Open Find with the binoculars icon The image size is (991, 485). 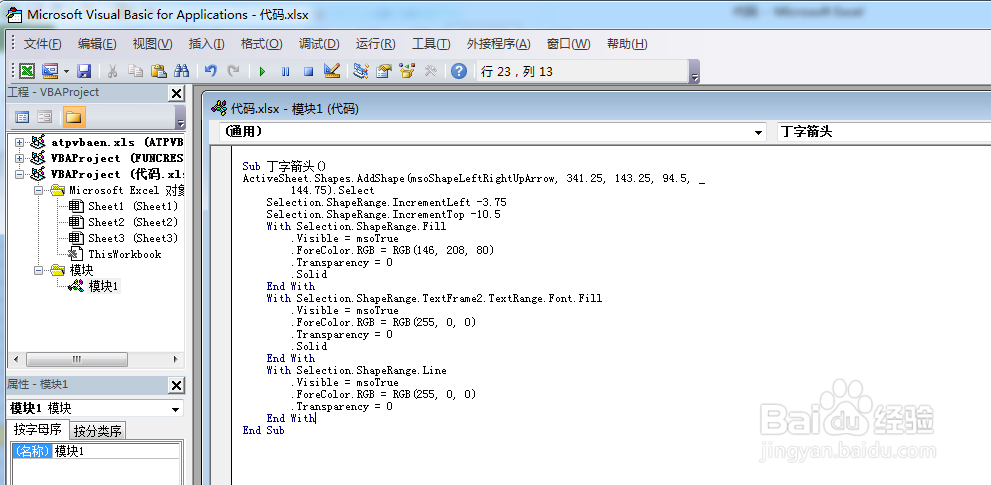coord(181,71)
